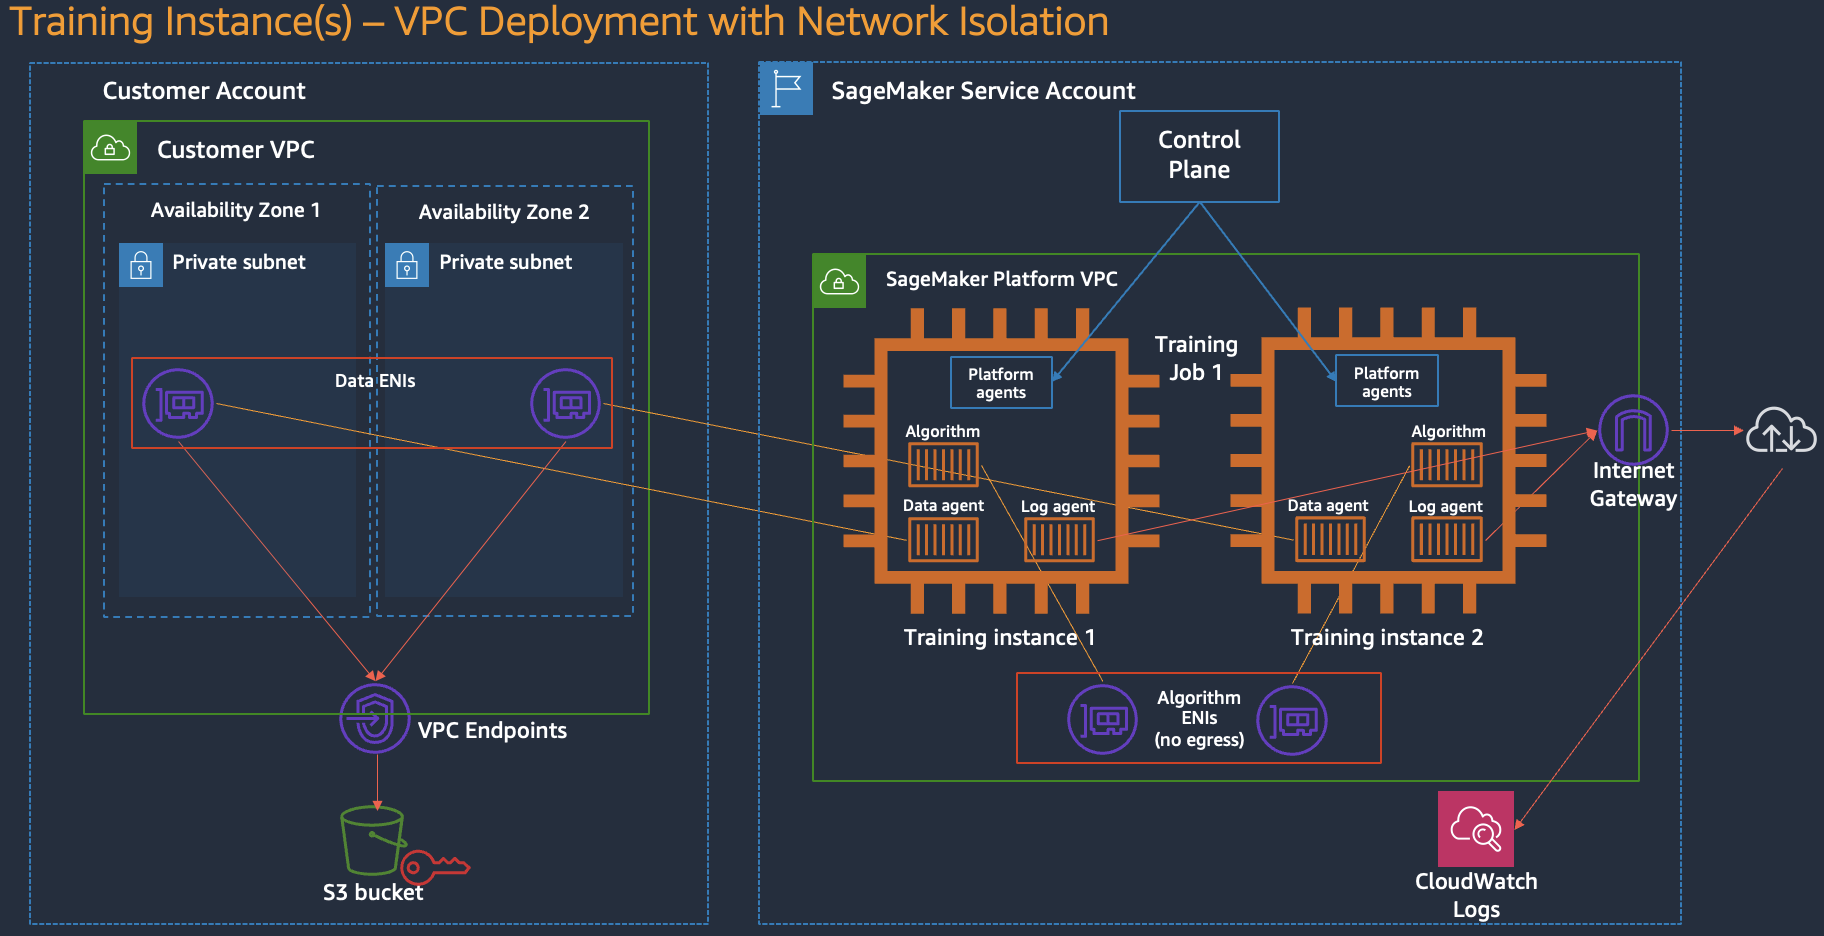This screenshot has height=936, width=1824.
Task: Click the Algorithm ENI icon under Training instance 2
Action: click(x=1292, y=719)
